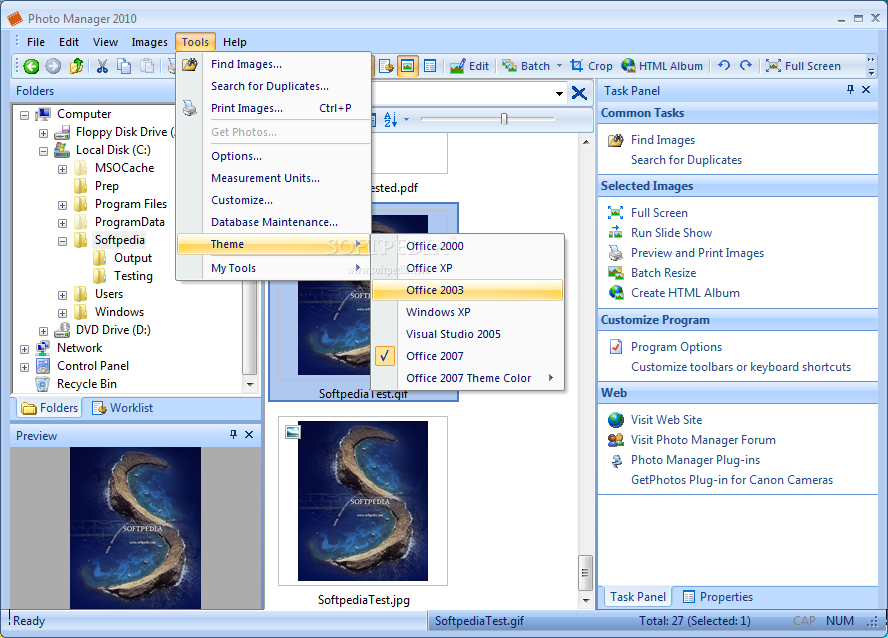Click GetPhotos Plug-in for Canon Cameras link
The height and width of the screenshot is (638, 888).
tap(732, 480)
